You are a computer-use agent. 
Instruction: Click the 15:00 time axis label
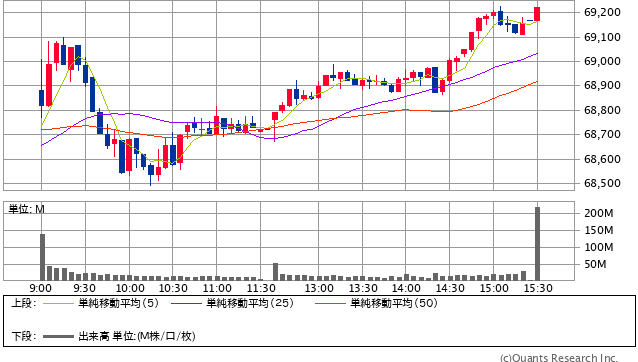(x=494, y=288)
